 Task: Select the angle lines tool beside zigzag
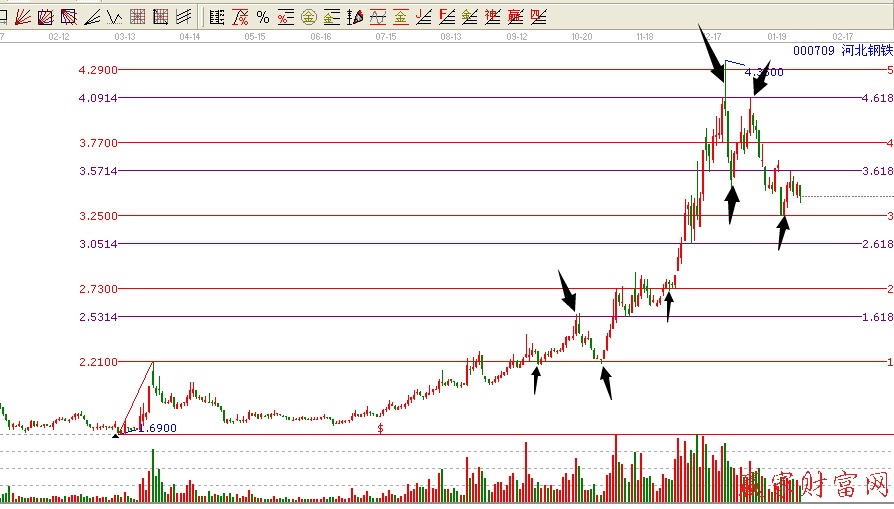[92, 16]
